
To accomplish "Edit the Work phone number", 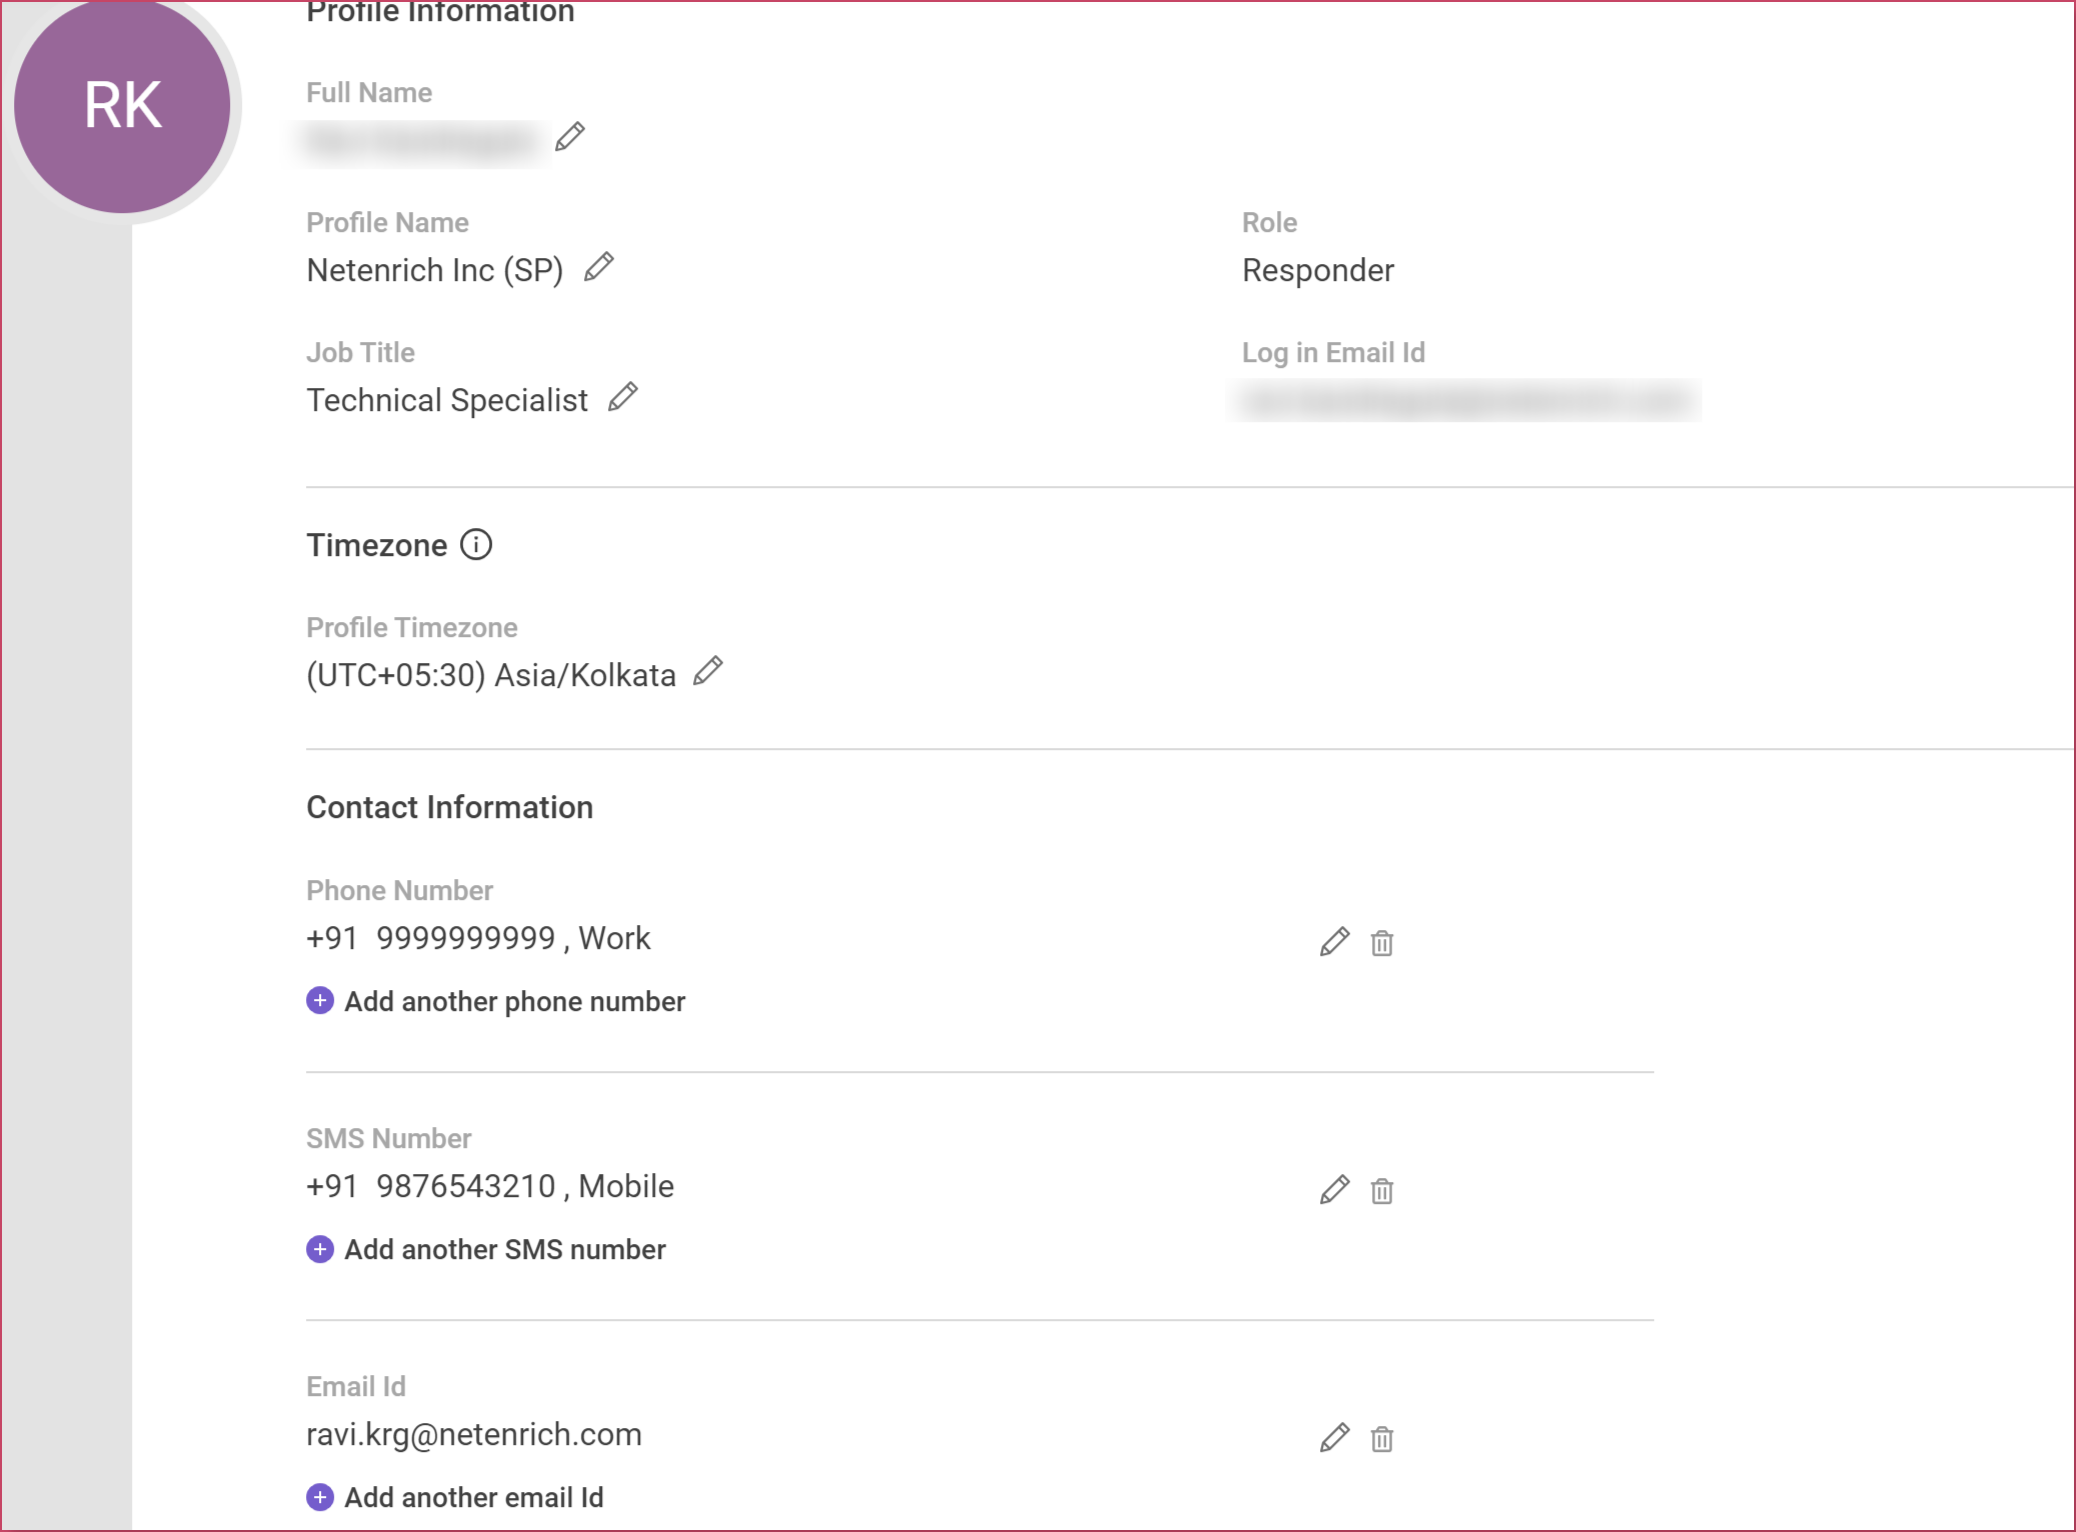I will coord(1335,942).
